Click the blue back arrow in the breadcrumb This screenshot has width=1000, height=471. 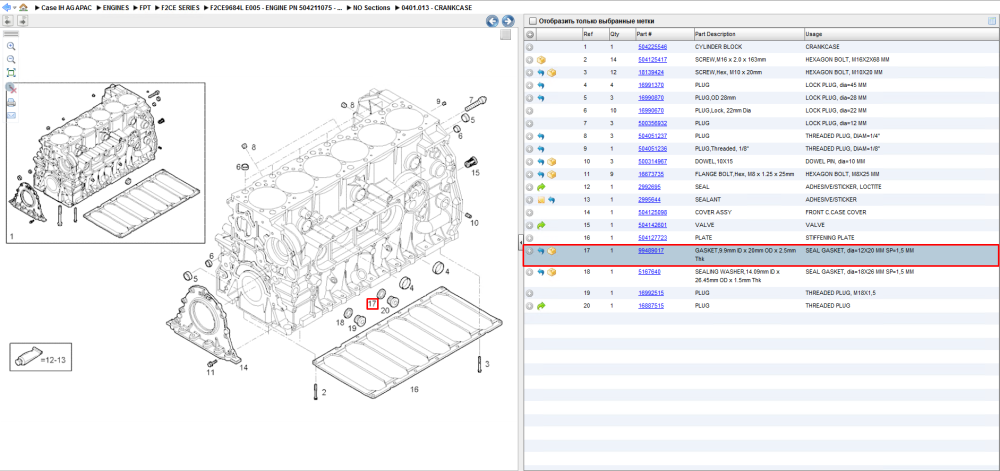7,7
